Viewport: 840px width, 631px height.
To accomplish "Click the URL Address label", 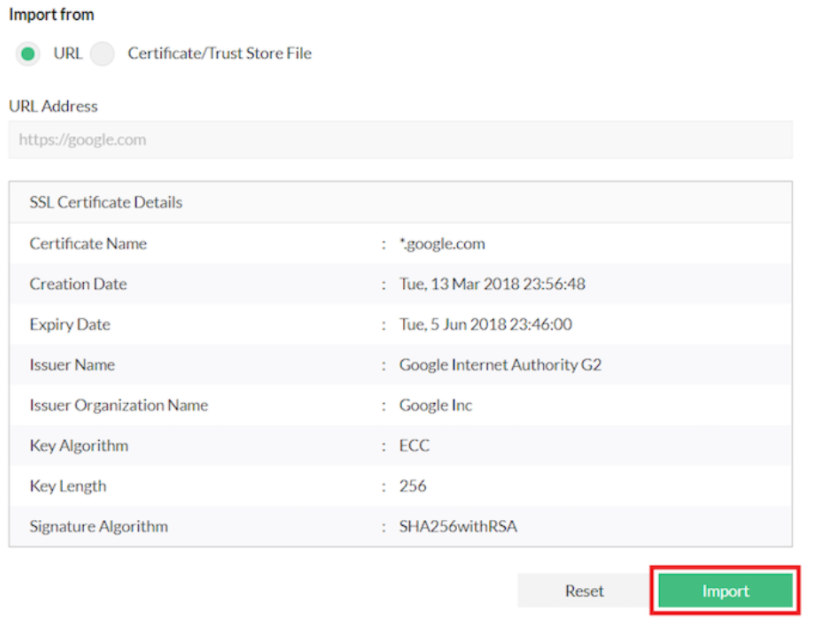I will [x=54, y=106].
